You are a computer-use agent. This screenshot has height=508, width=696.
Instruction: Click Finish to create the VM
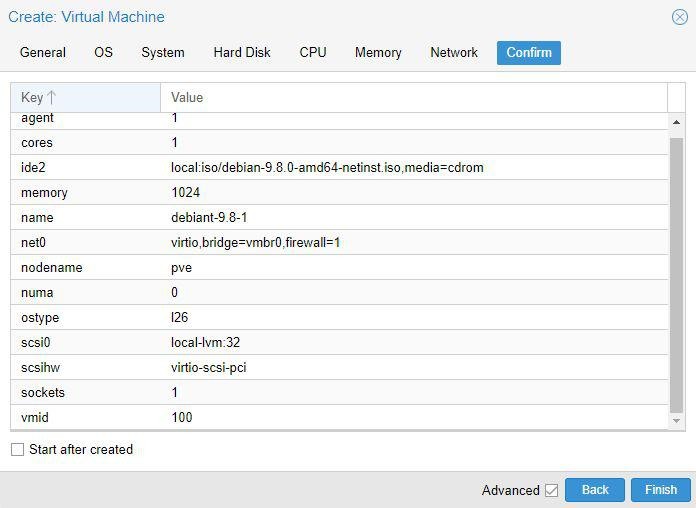click(660, 490)
